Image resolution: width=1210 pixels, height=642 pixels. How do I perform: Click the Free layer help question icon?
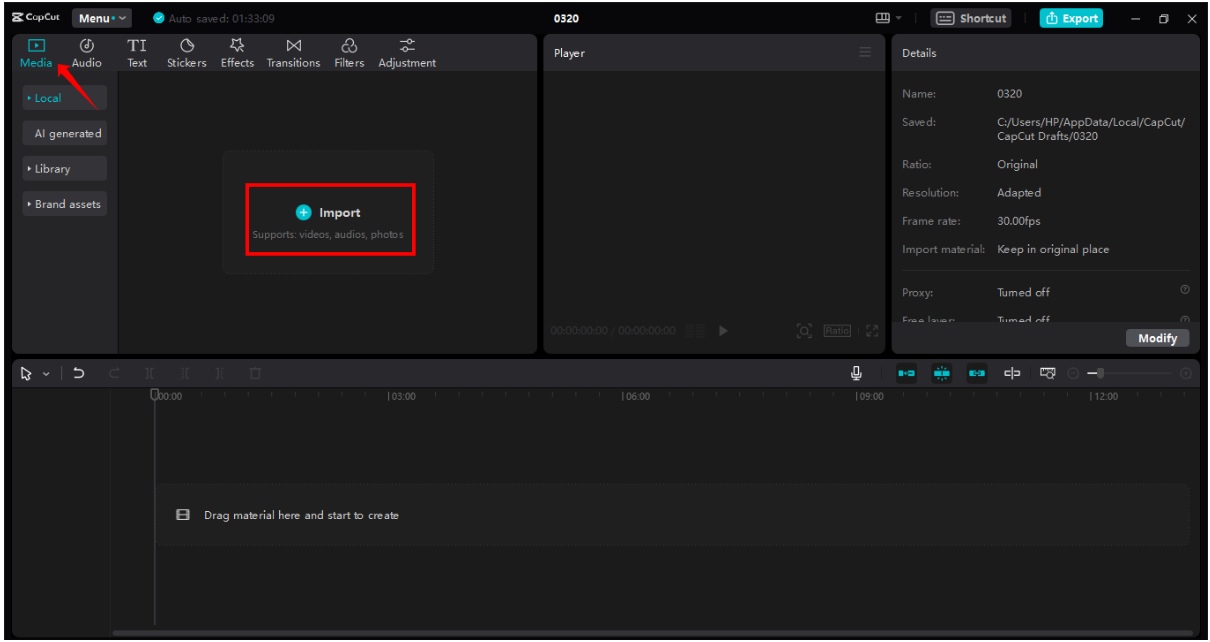click(x=1185, y=320)
